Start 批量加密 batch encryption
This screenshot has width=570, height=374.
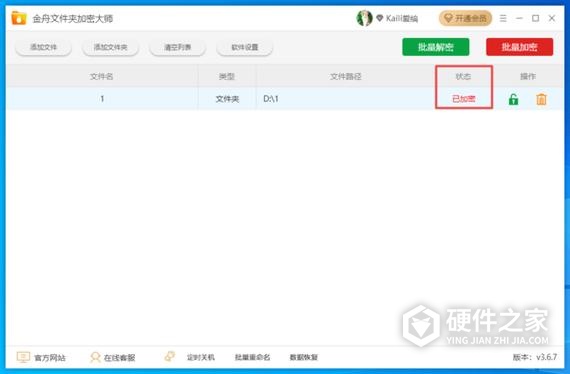coord(519,47)
